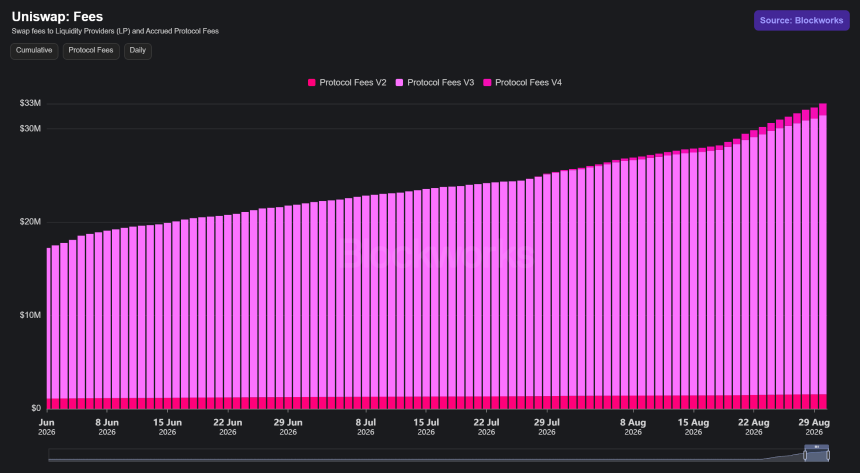
Task: Click the 22 Jun 2026 date label
Action: coord(228,427)
